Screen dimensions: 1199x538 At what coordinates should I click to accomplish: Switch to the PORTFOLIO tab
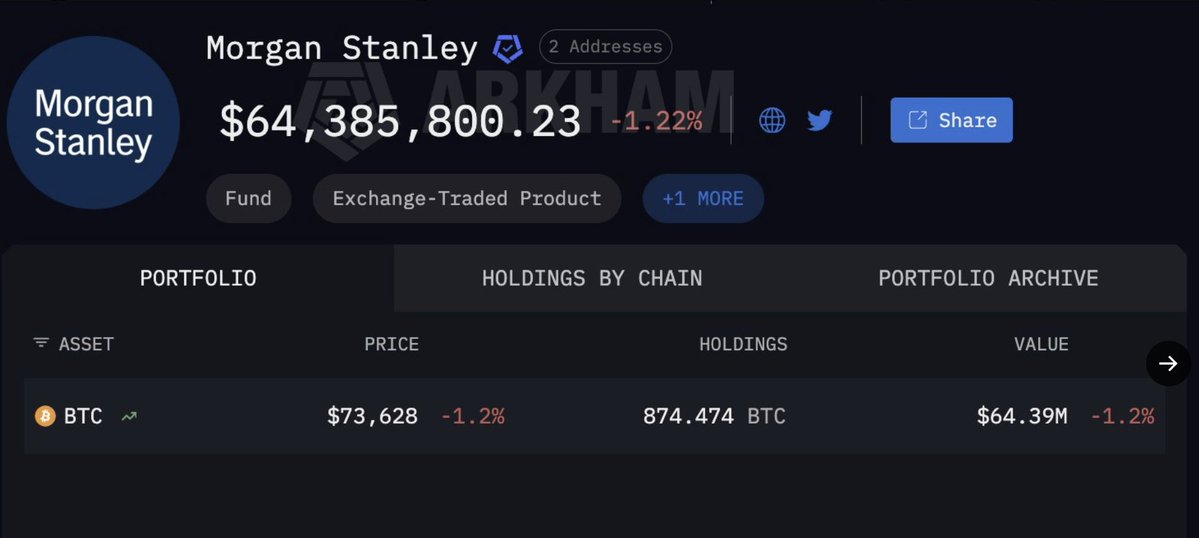tap(198, 279)
